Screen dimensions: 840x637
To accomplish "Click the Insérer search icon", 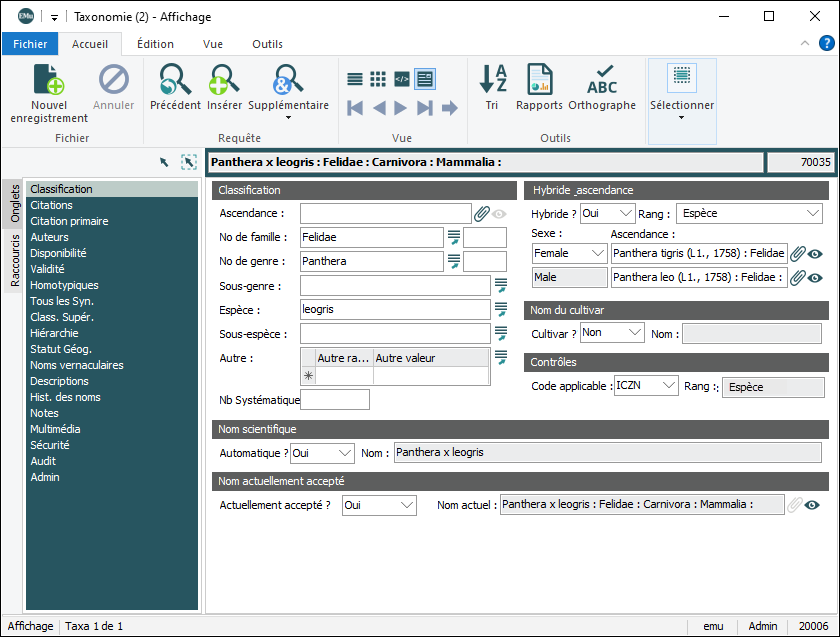I will tap(224, 80).
